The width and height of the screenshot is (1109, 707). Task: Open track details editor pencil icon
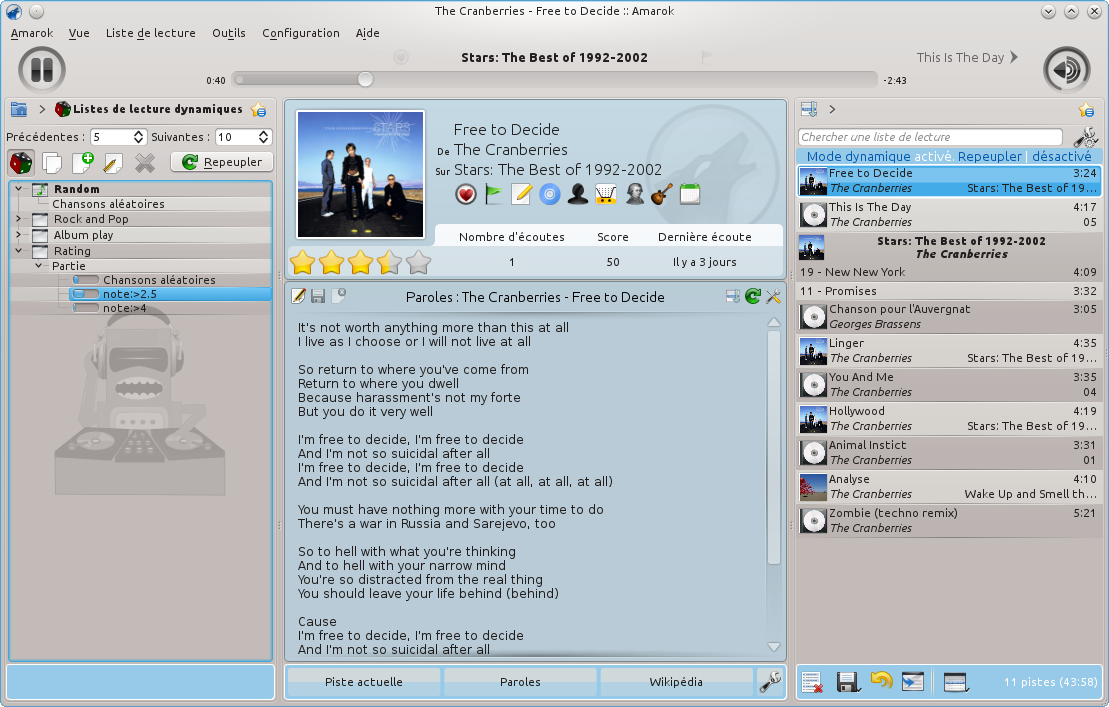point(521,194)
